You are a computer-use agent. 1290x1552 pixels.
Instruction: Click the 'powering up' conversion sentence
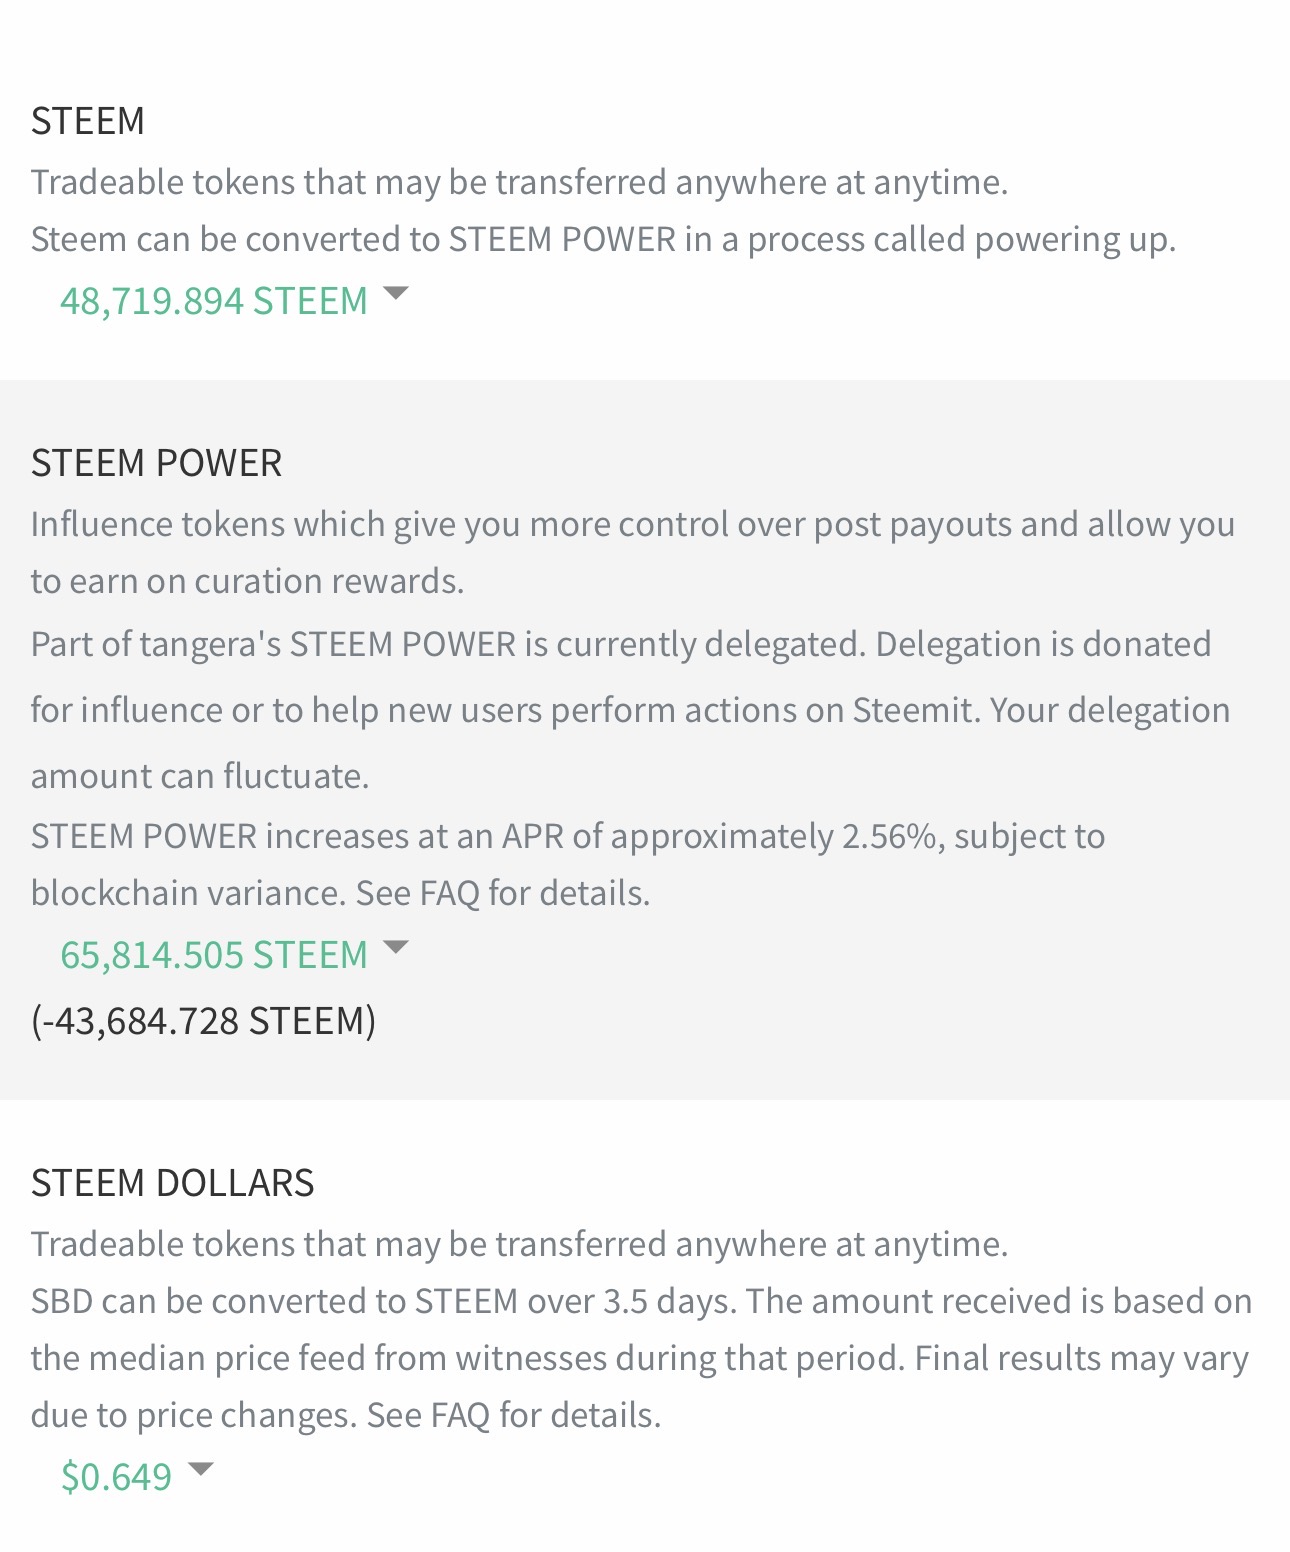[x=603, y=240]
